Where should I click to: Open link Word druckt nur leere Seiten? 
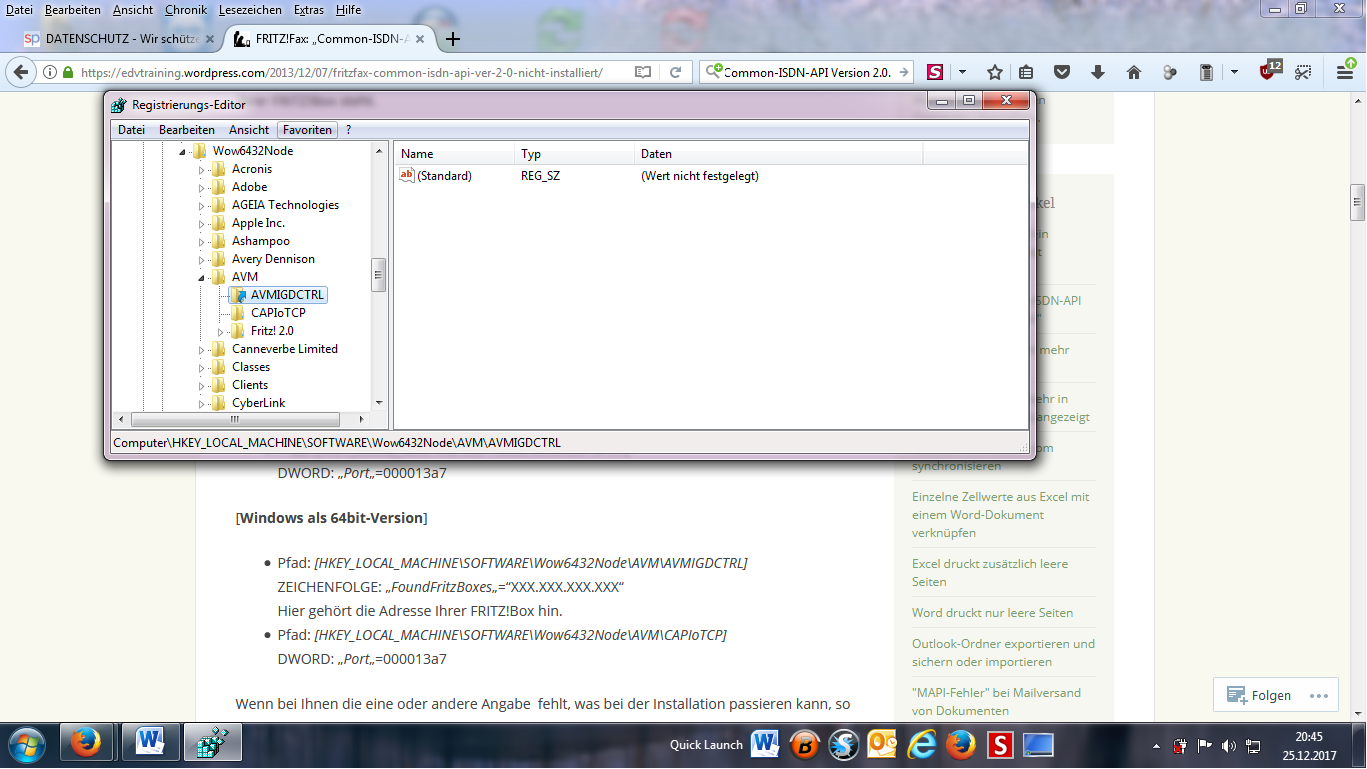click(992, 613)
